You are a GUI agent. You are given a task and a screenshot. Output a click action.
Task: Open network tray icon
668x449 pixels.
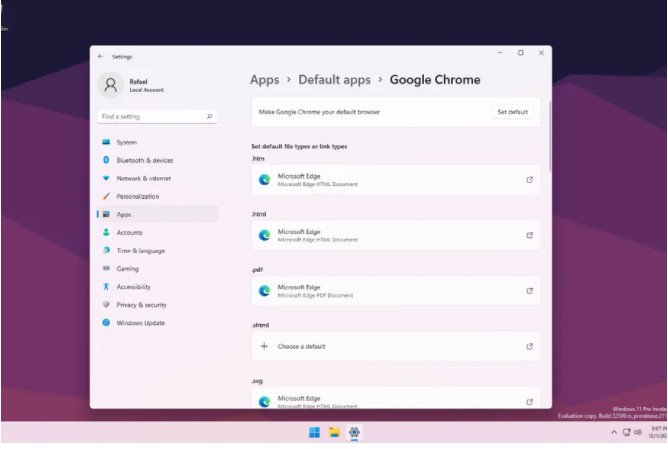point(627,432)
